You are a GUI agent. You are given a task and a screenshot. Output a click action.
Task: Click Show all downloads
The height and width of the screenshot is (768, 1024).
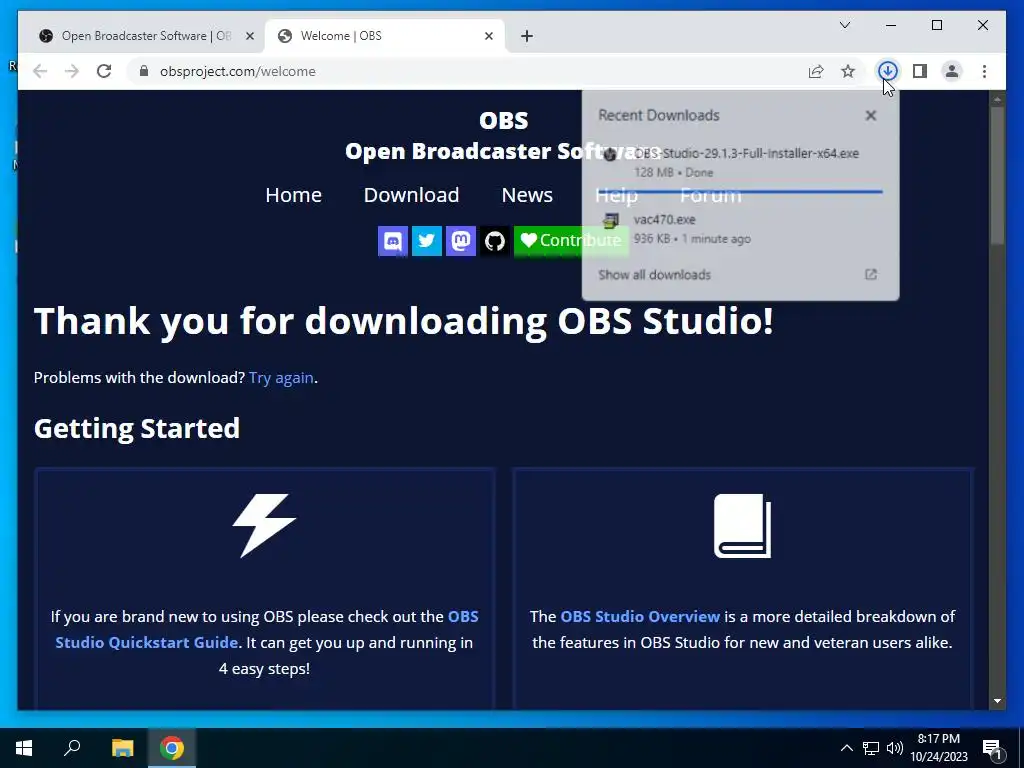pos(654,275)
